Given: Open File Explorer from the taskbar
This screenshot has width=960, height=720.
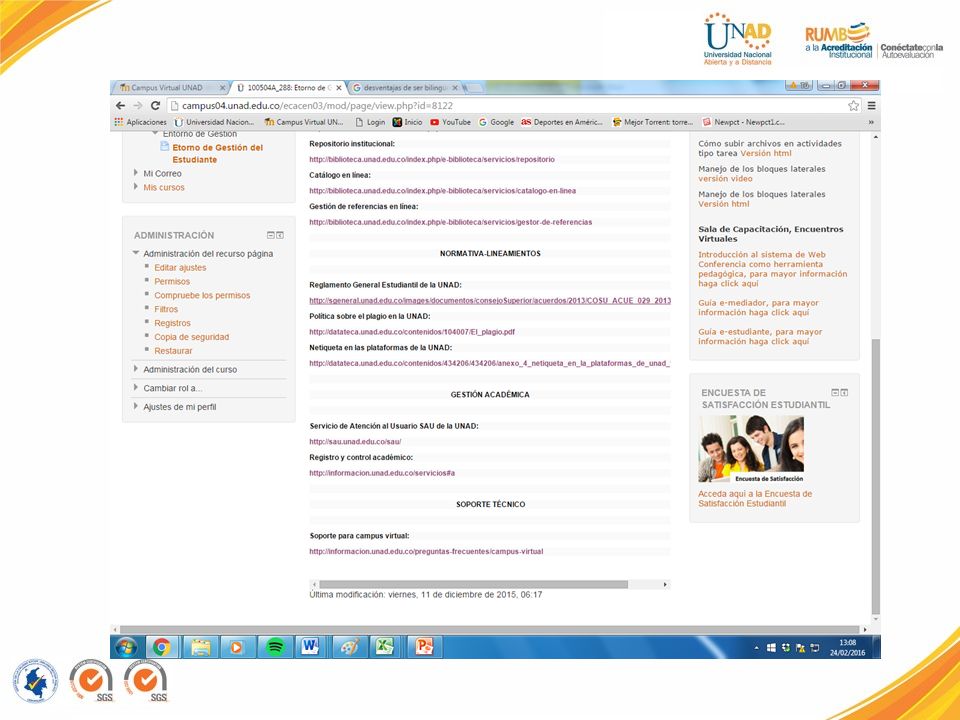Looking at the screenshot, I should tap(201, 647).
